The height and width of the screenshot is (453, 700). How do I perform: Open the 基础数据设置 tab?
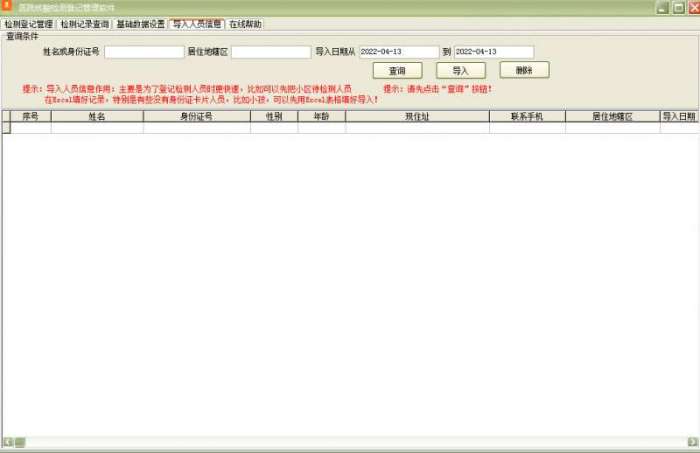pyautogui.click(x=141, y=24)
